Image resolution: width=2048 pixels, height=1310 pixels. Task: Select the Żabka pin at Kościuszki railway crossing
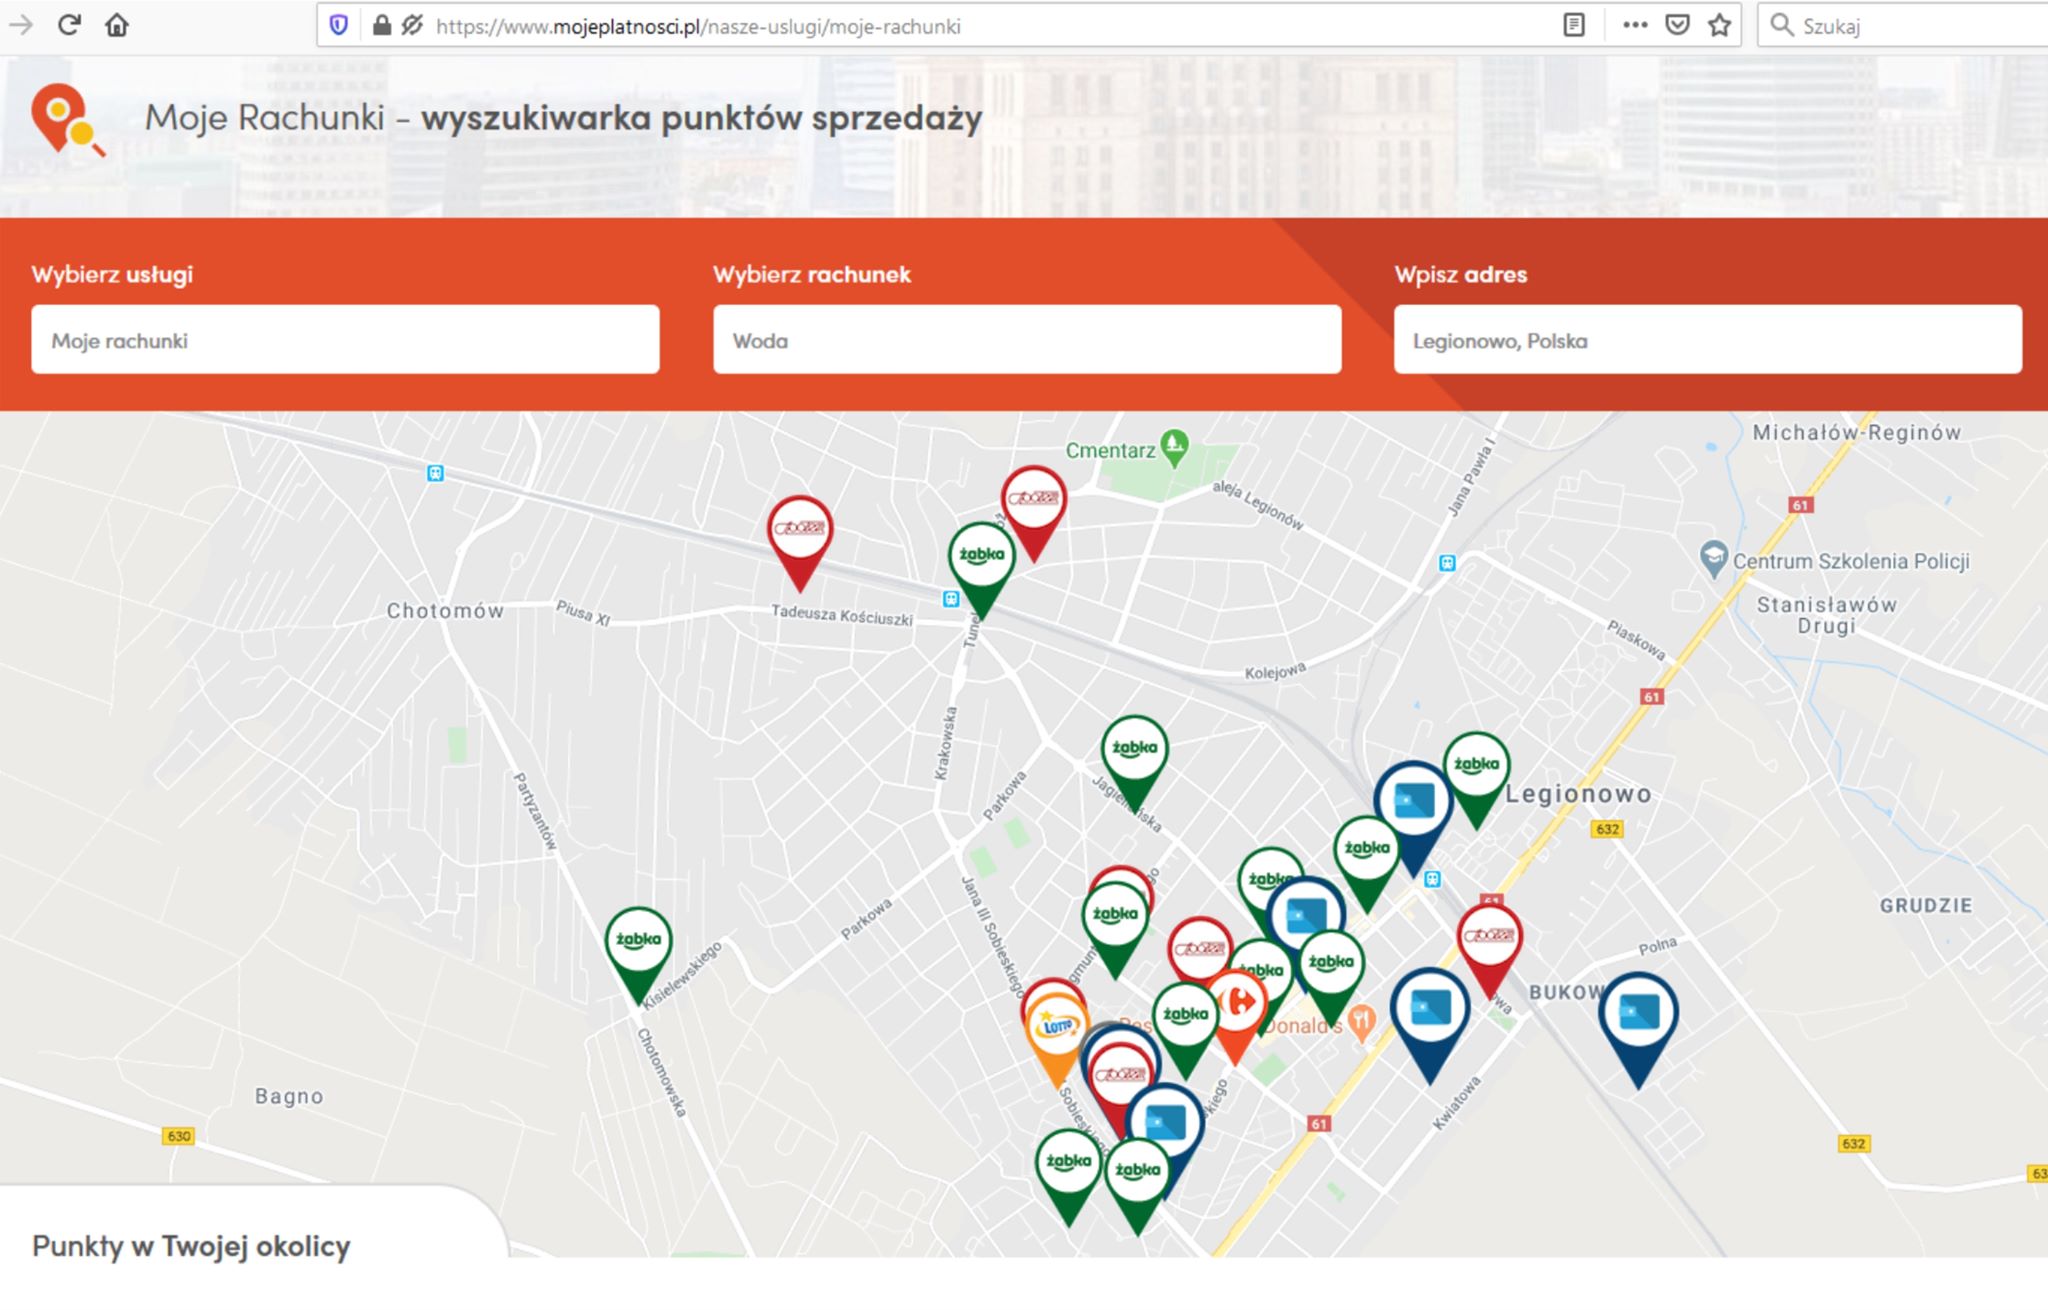coord(981,557)
